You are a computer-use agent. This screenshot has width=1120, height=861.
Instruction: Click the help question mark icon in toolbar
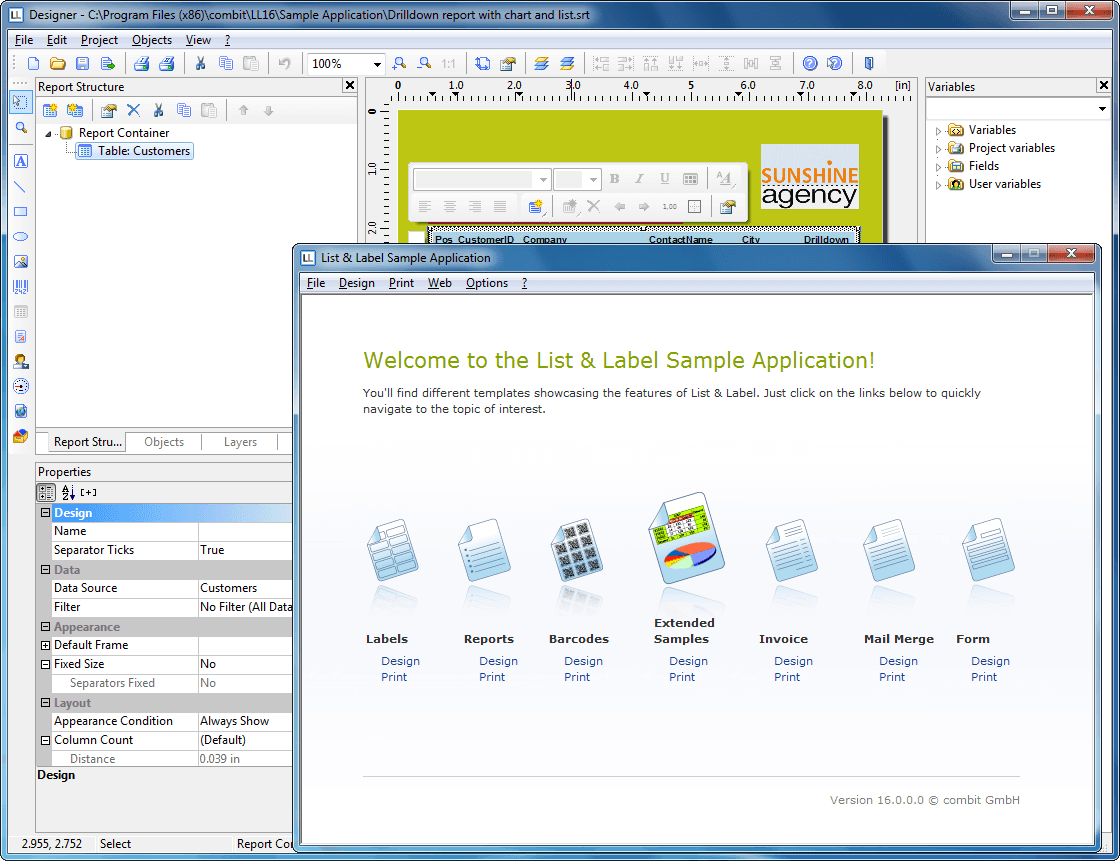pos(810,64)
